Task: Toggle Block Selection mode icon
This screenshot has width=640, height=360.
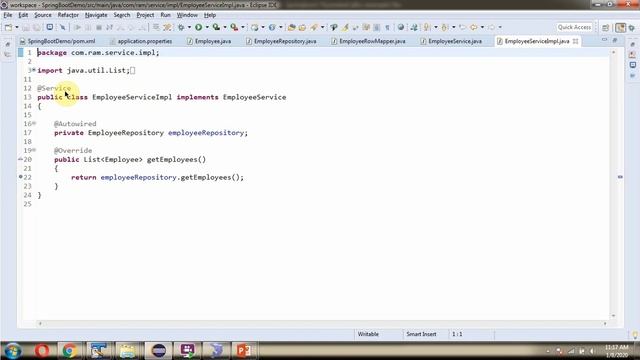Action: click(377, 27)
